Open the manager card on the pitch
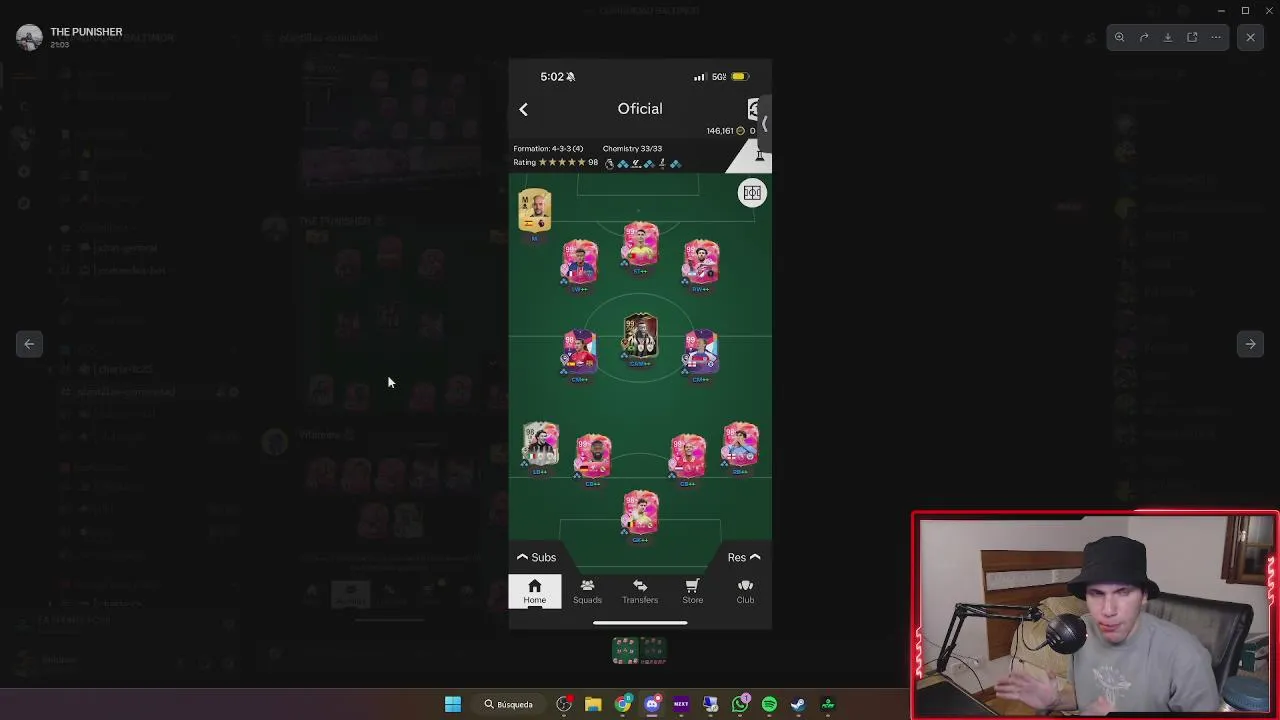 click(535, 211)
